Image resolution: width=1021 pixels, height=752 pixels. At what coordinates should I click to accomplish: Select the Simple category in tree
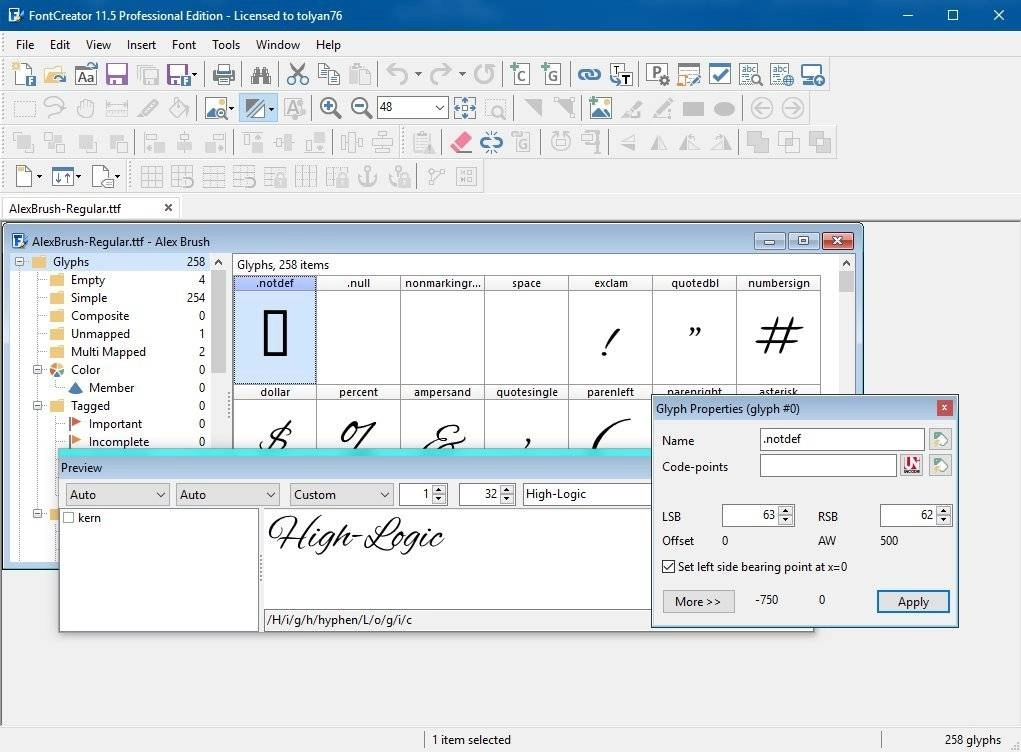click(89, 298)
